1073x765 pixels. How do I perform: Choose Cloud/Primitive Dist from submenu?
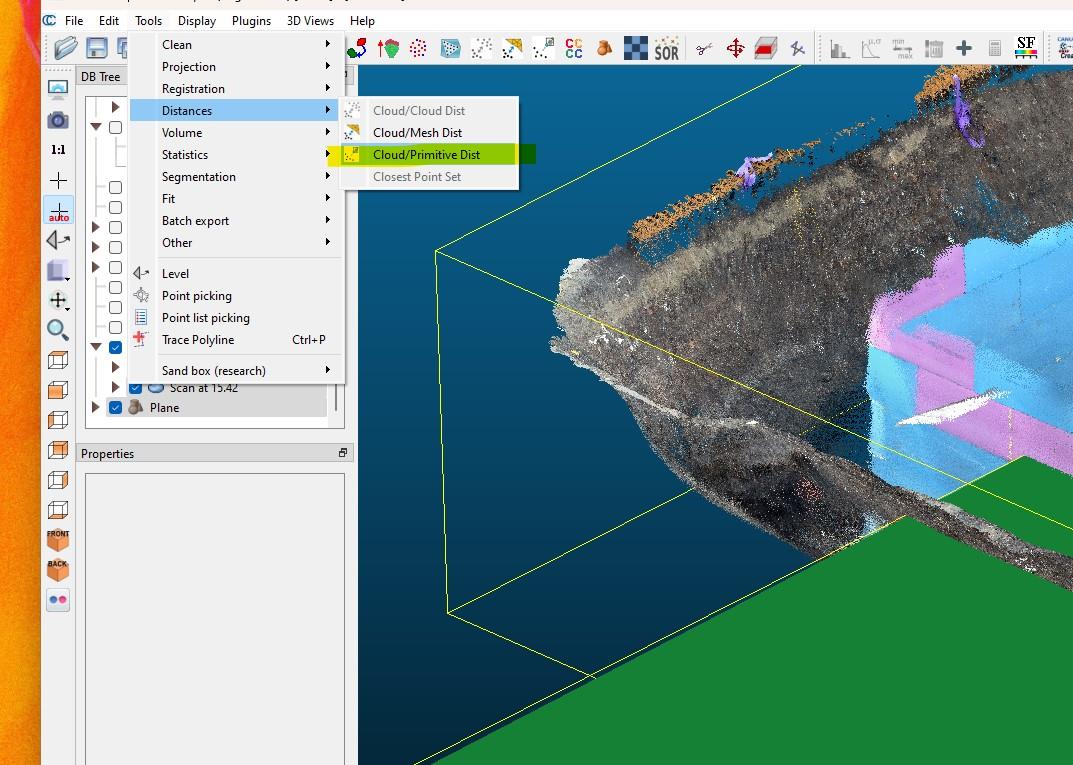point(426,155)
